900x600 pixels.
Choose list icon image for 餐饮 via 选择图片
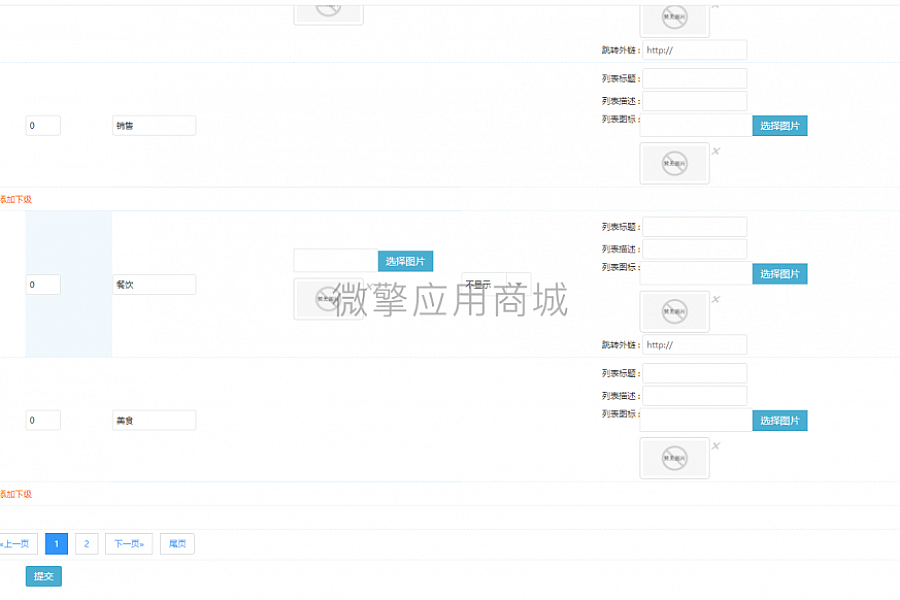(x=779, y=274)
